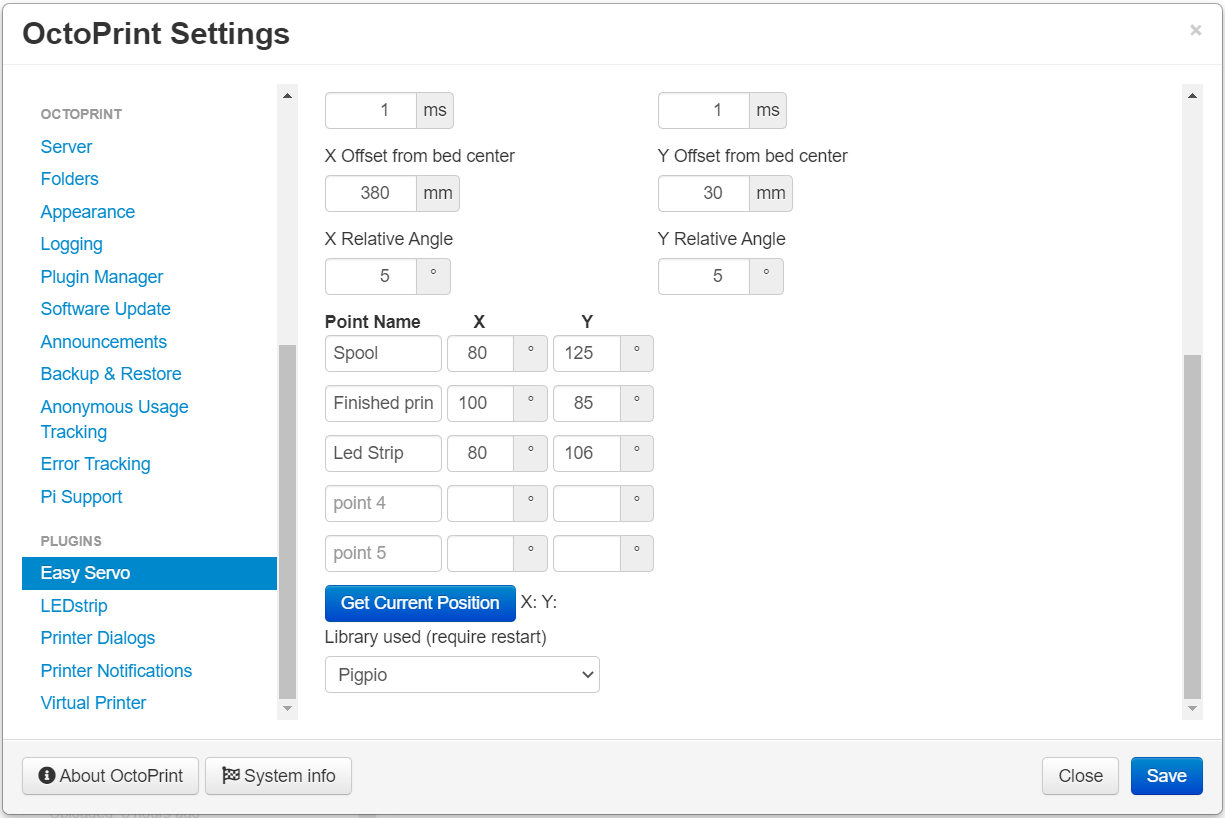
Task: Click the Y Relative Angle input field
Action: 704,276
